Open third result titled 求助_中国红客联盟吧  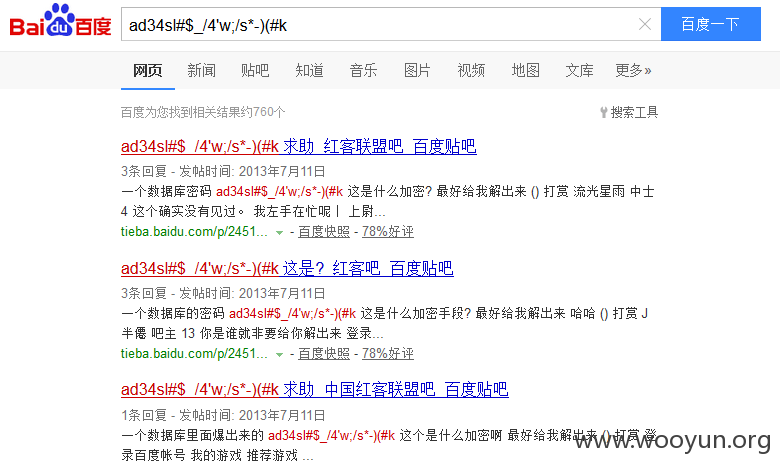pos(314,389)
